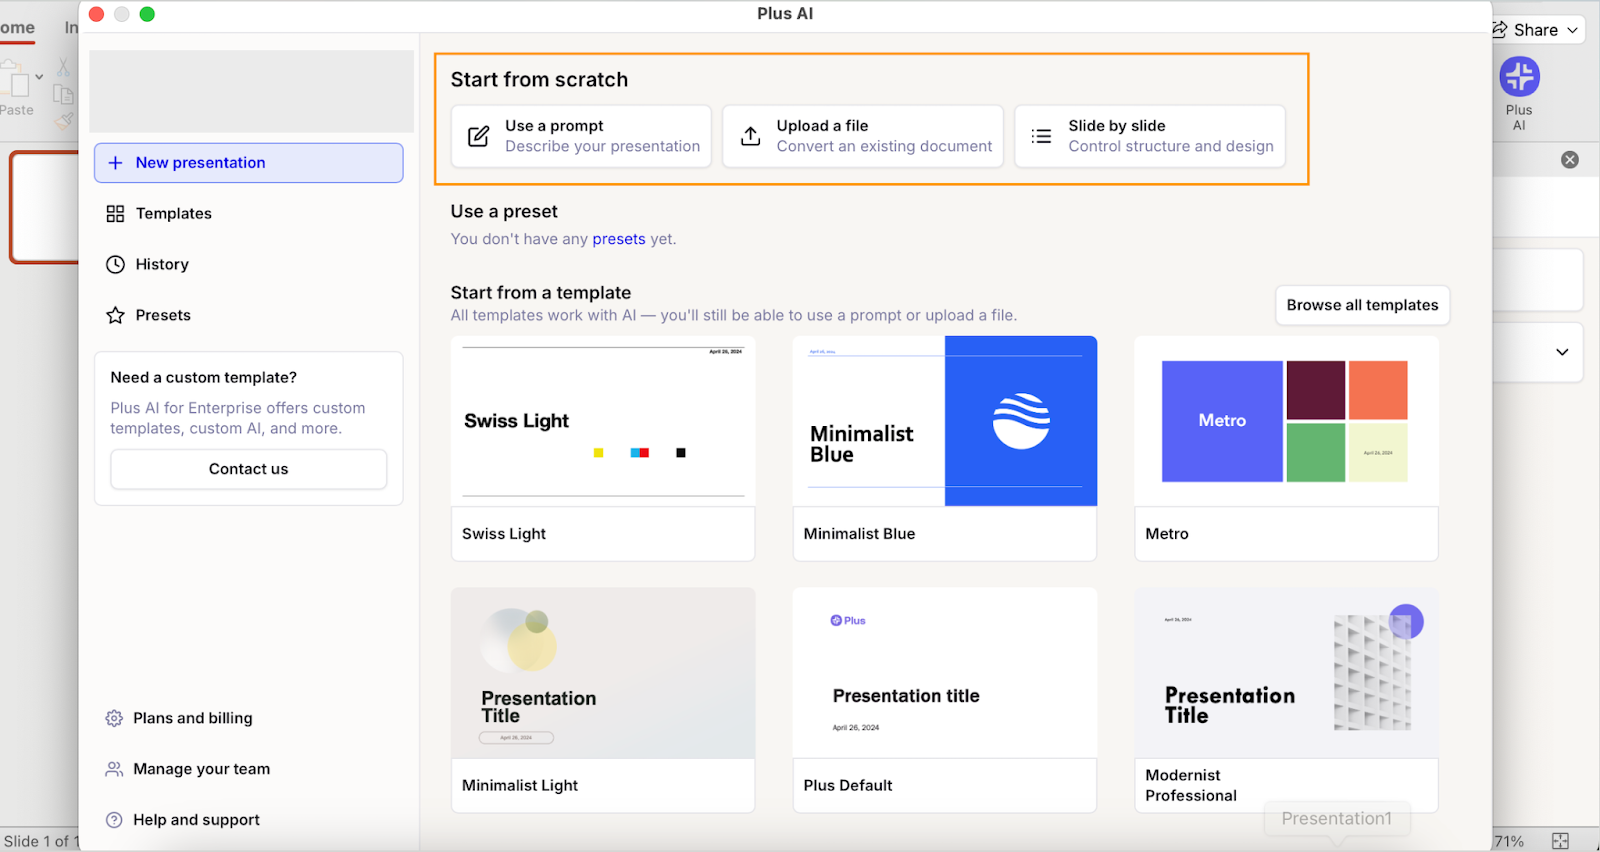
Task: Click the Slide by slide list icon
Action: pyautogui.click(x=1041, y=136)
